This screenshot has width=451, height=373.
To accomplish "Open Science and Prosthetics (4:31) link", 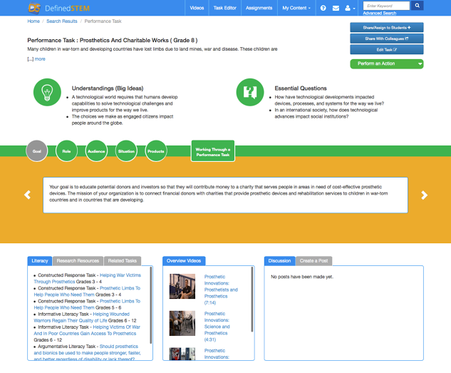I will point(217,327).
